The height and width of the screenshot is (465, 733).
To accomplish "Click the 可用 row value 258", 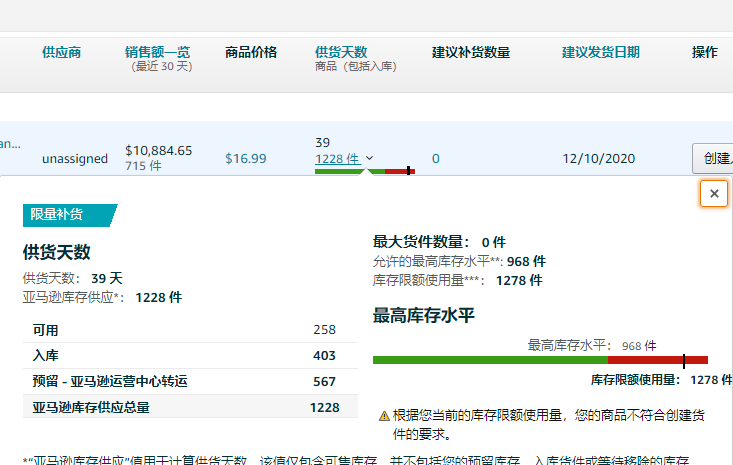I will click(324, 330).
